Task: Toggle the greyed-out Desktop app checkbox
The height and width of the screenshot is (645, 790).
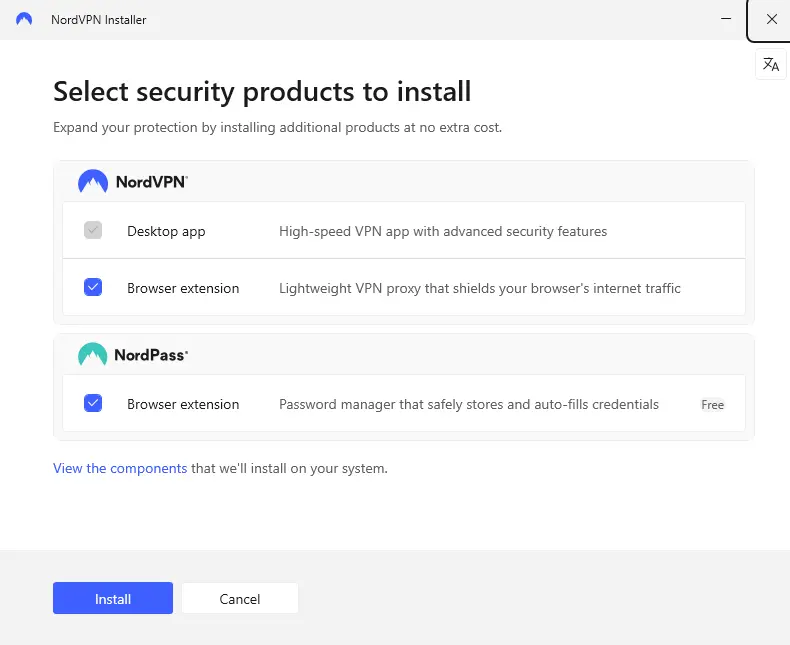Action: 93,231
